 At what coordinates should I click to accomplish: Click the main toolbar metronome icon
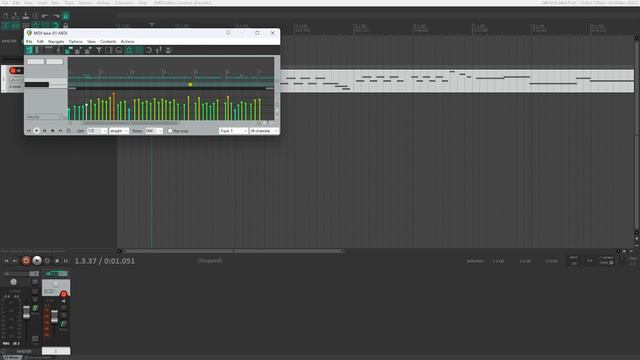pos(65,16)
